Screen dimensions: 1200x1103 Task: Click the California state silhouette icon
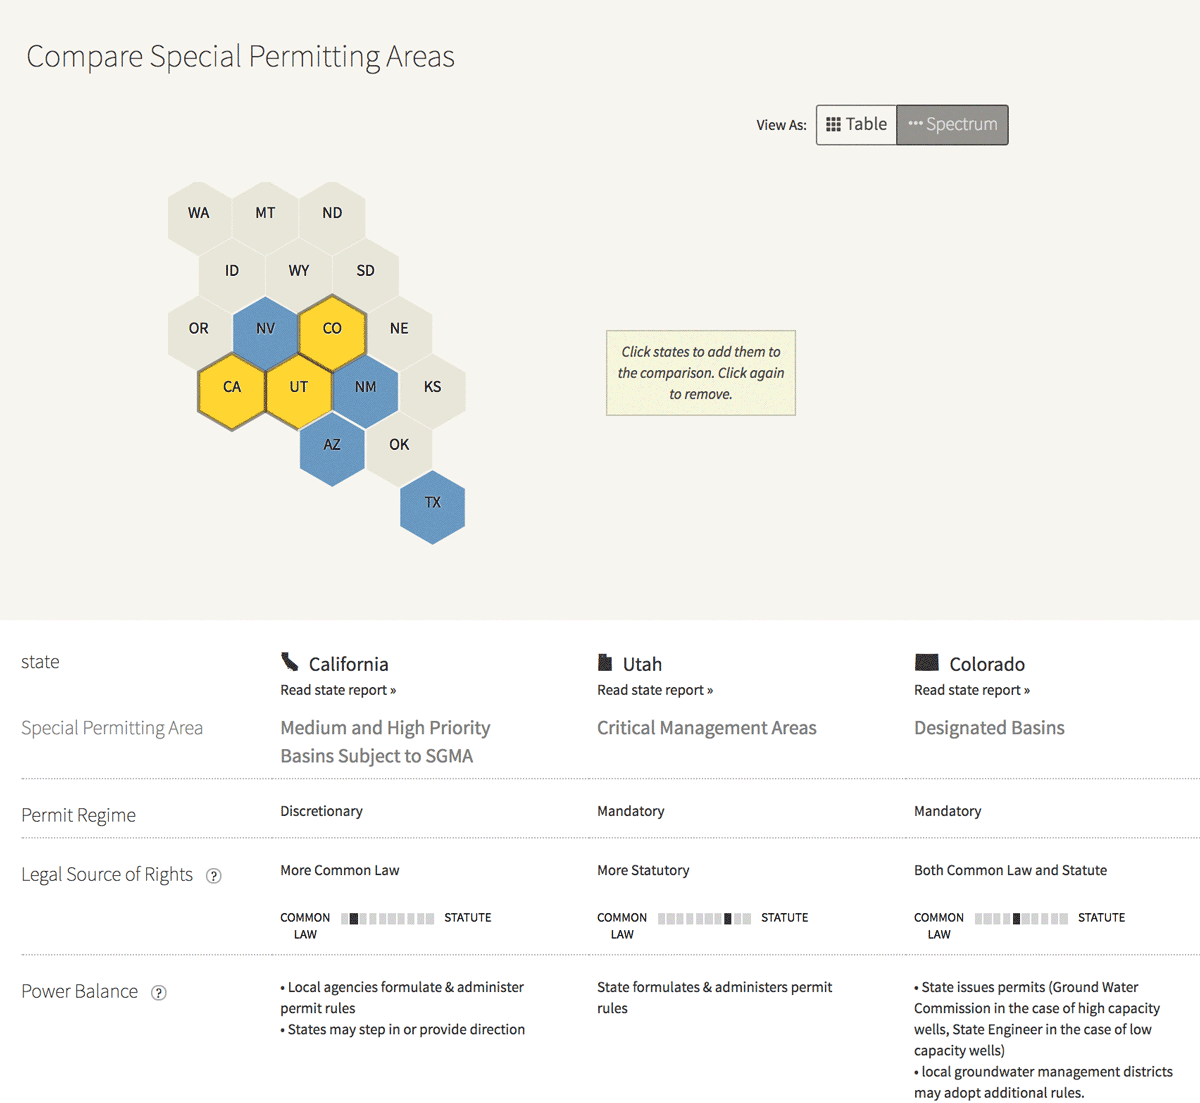(290, 662)
